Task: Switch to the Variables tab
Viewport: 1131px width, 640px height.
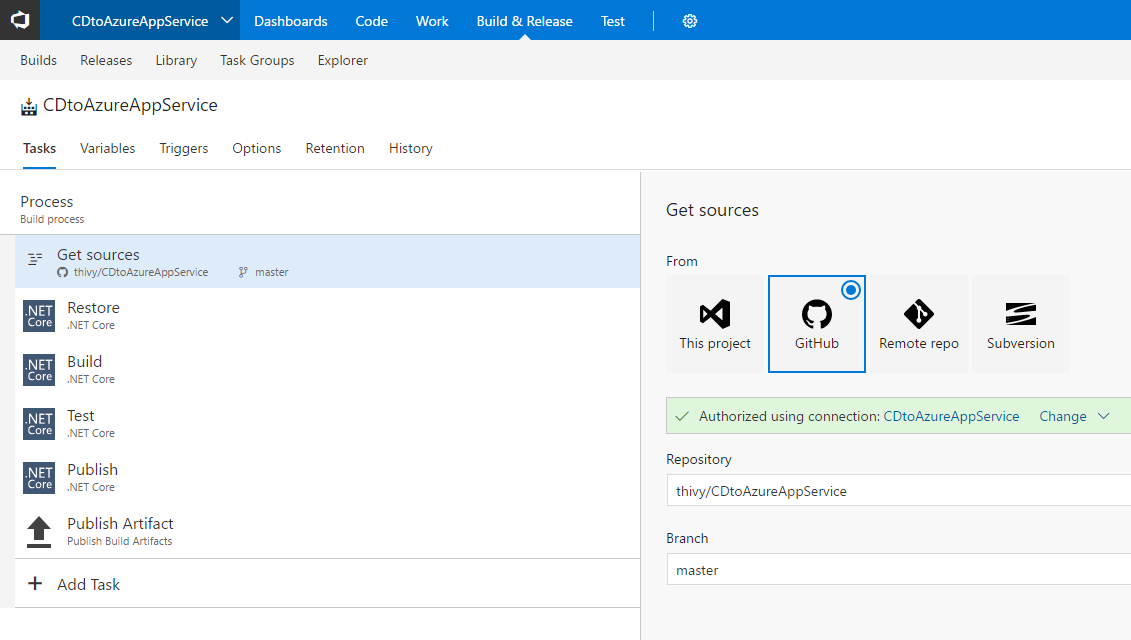Action: tap(107, 148)
